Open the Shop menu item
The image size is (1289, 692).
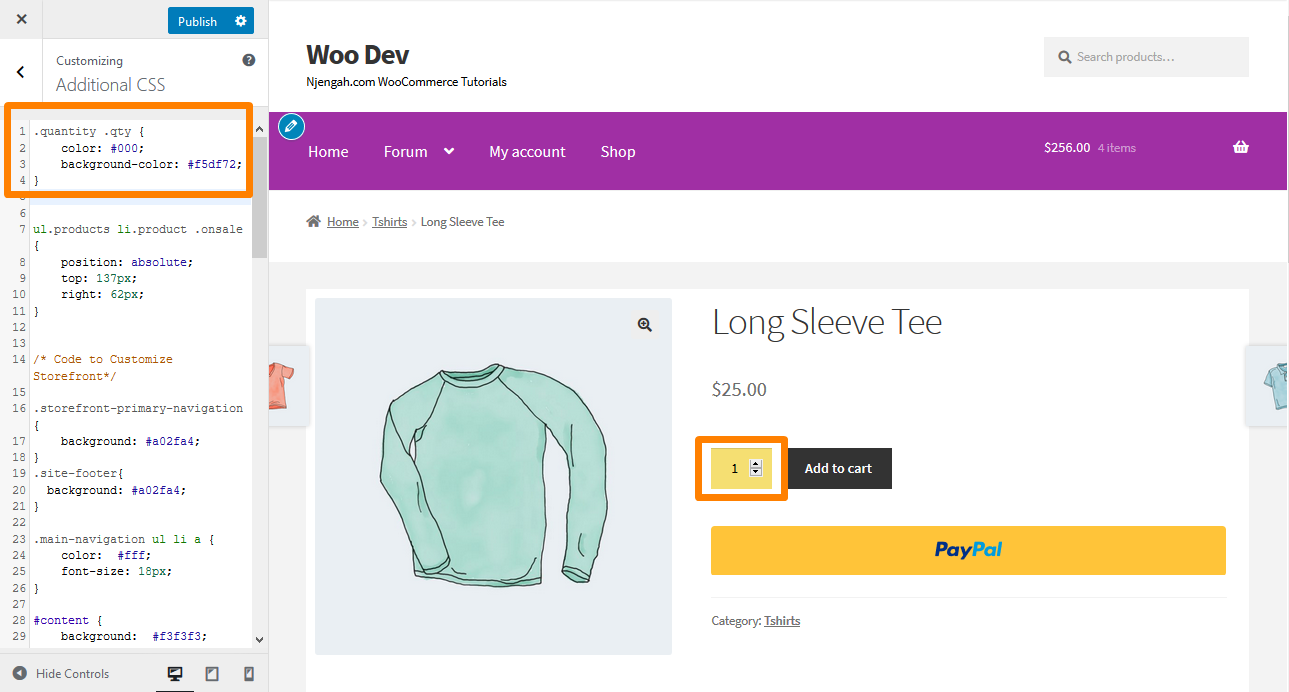[x=618, y=152]
